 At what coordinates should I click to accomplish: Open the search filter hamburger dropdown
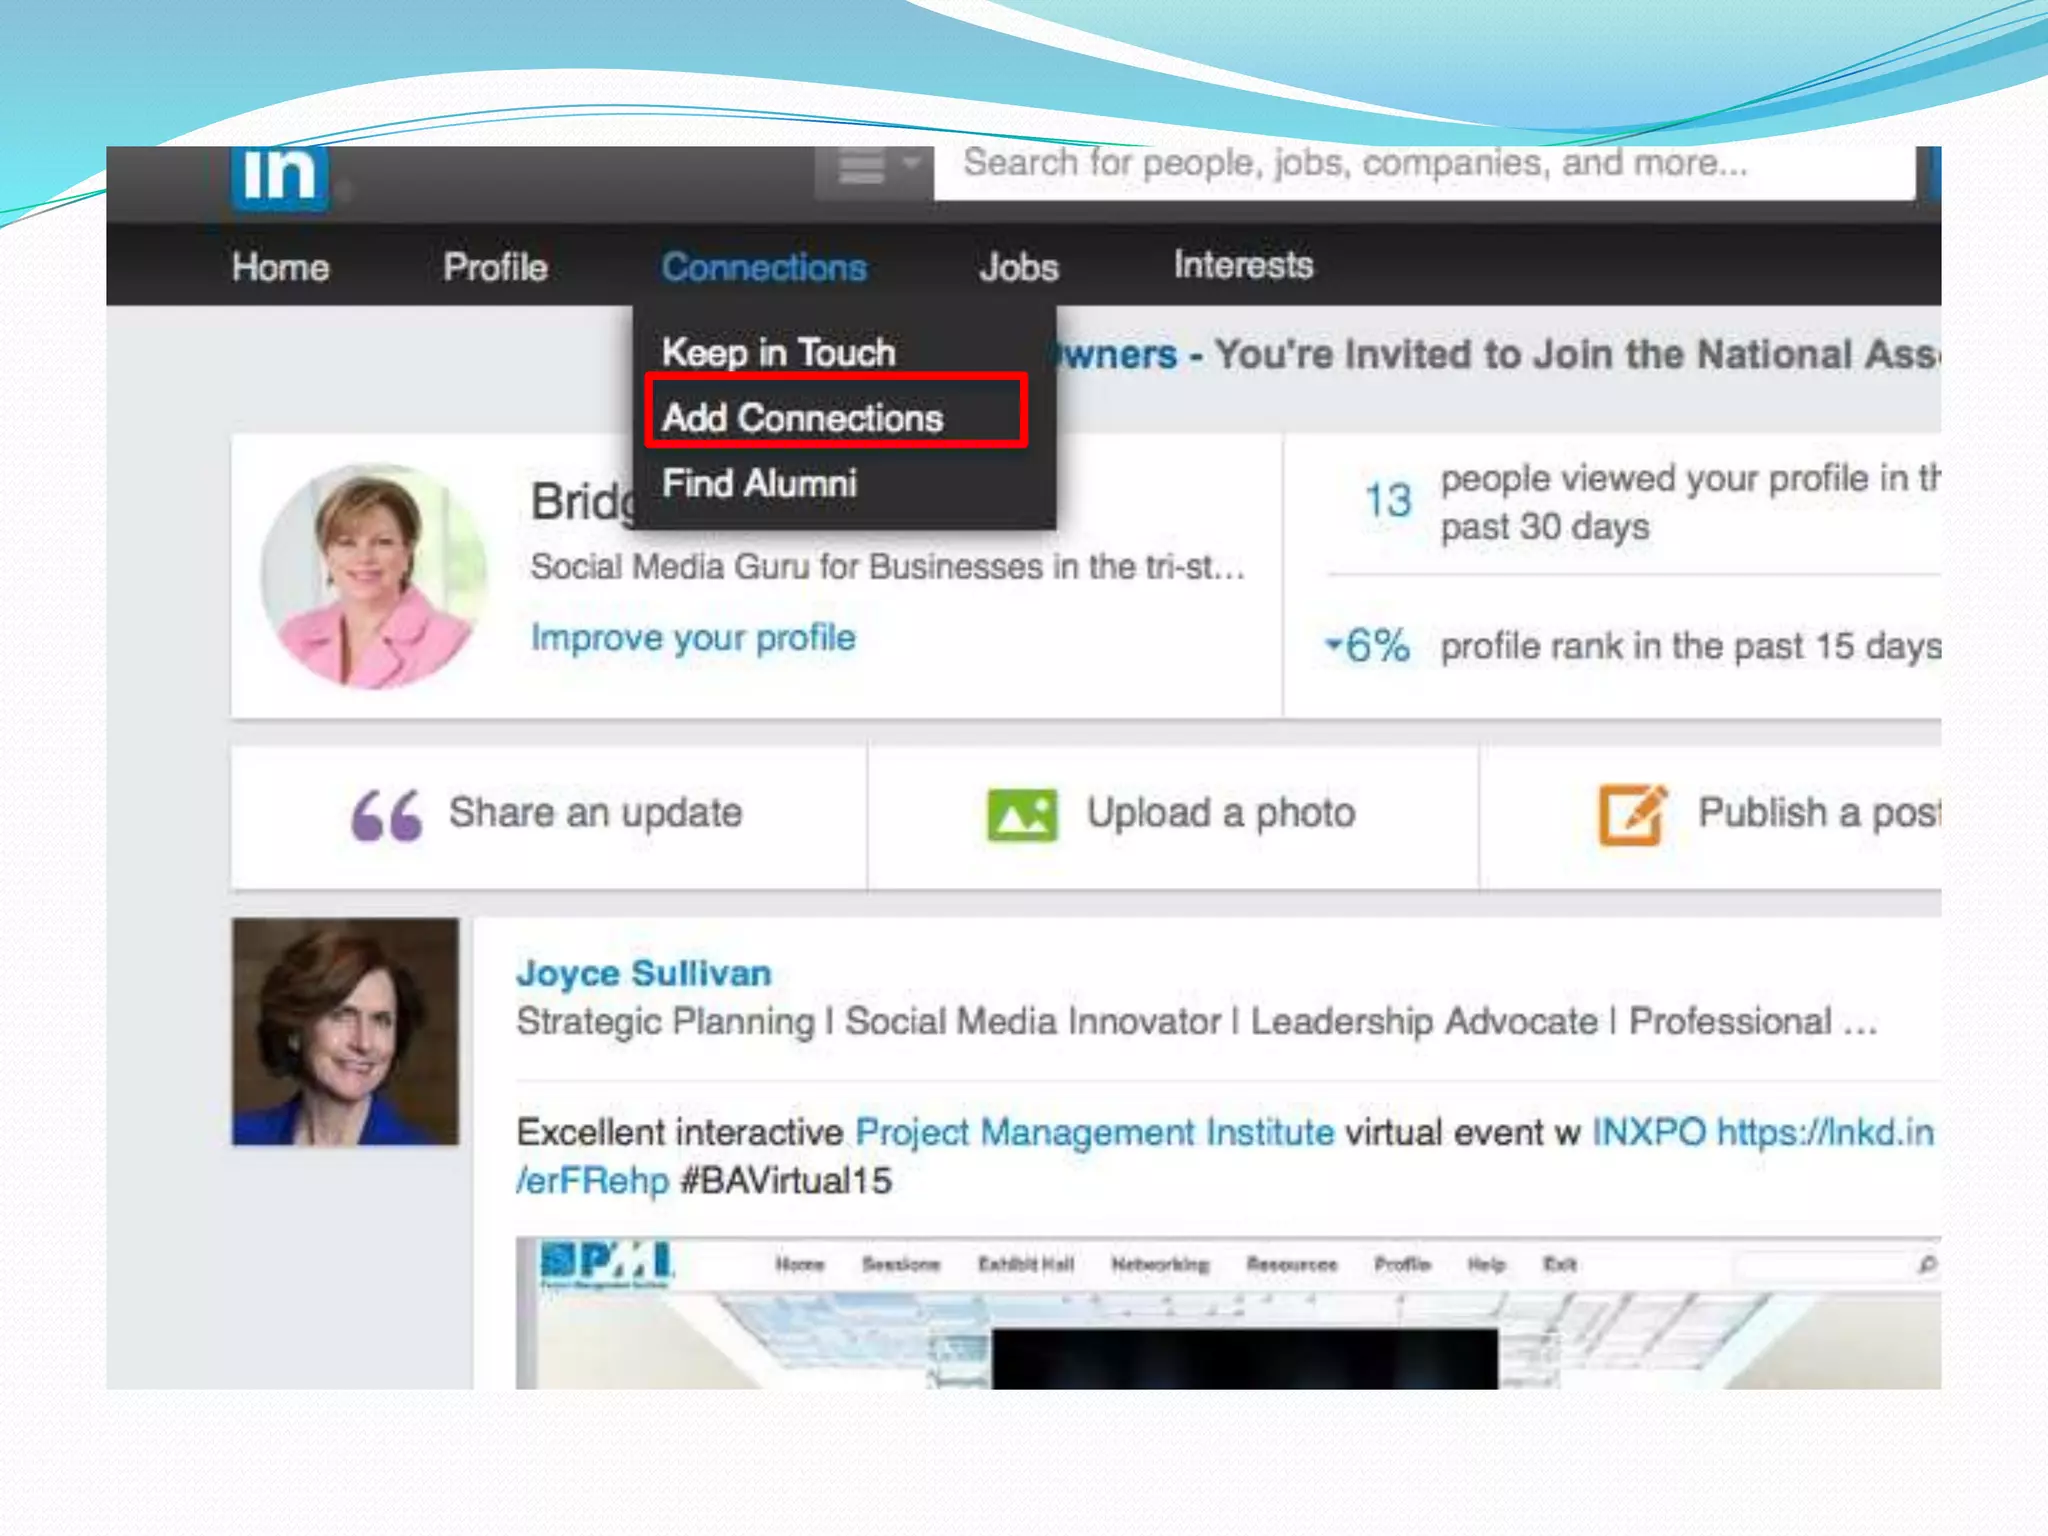(874, 168)
